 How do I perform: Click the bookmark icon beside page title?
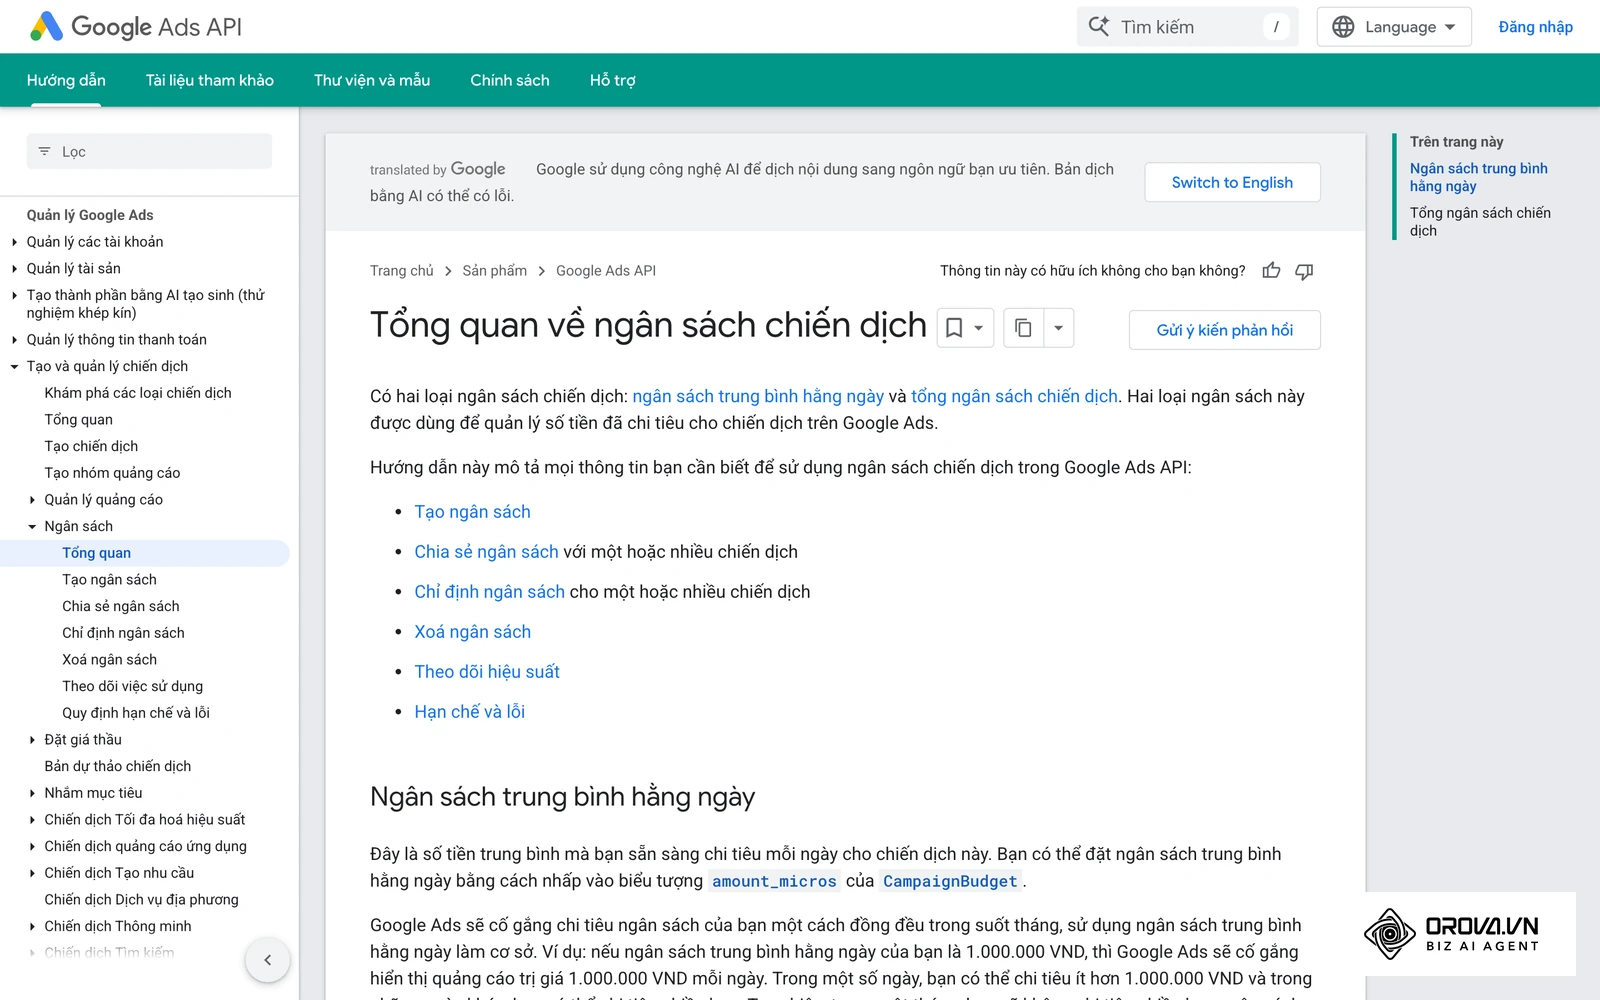954,328
